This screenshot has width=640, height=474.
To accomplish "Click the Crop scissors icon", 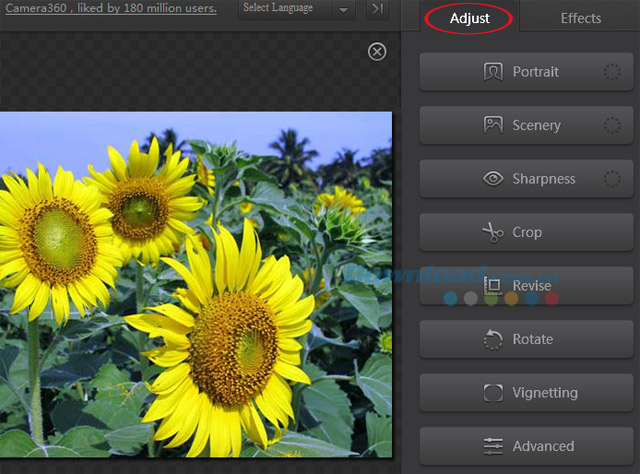I will 493,232.
